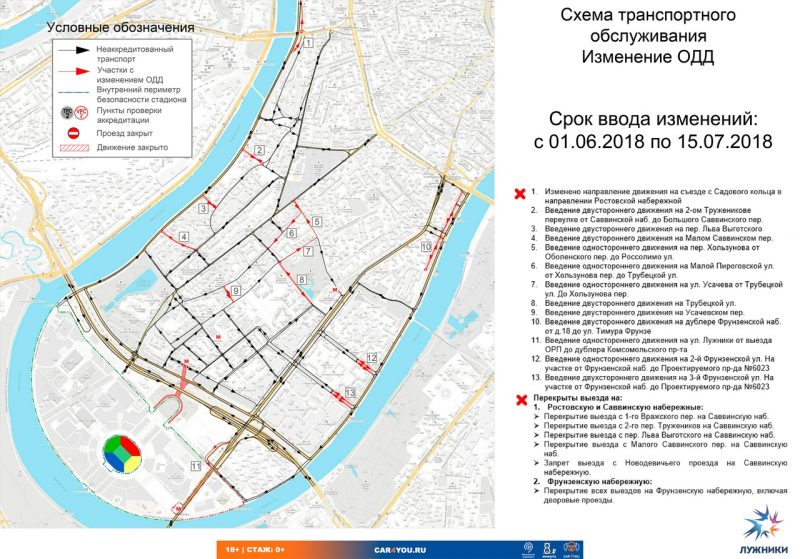Click numbered marker 3 on the map
800x559 pixels.
(203, 208)
